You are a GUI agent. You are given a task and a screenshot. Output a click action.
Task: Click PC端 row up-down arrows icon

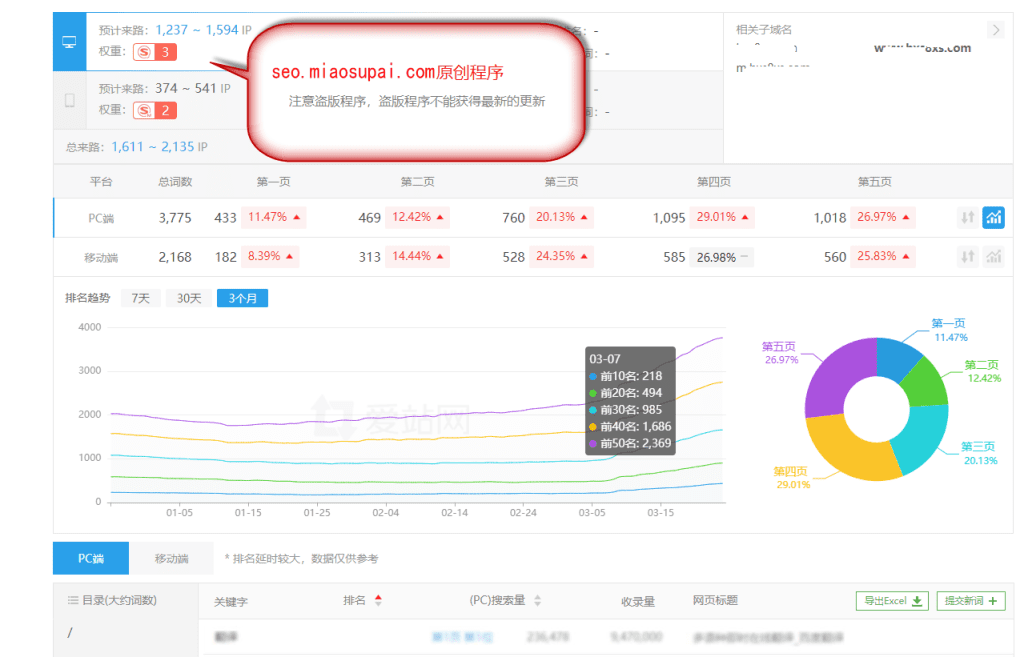[x=967, y=217]
